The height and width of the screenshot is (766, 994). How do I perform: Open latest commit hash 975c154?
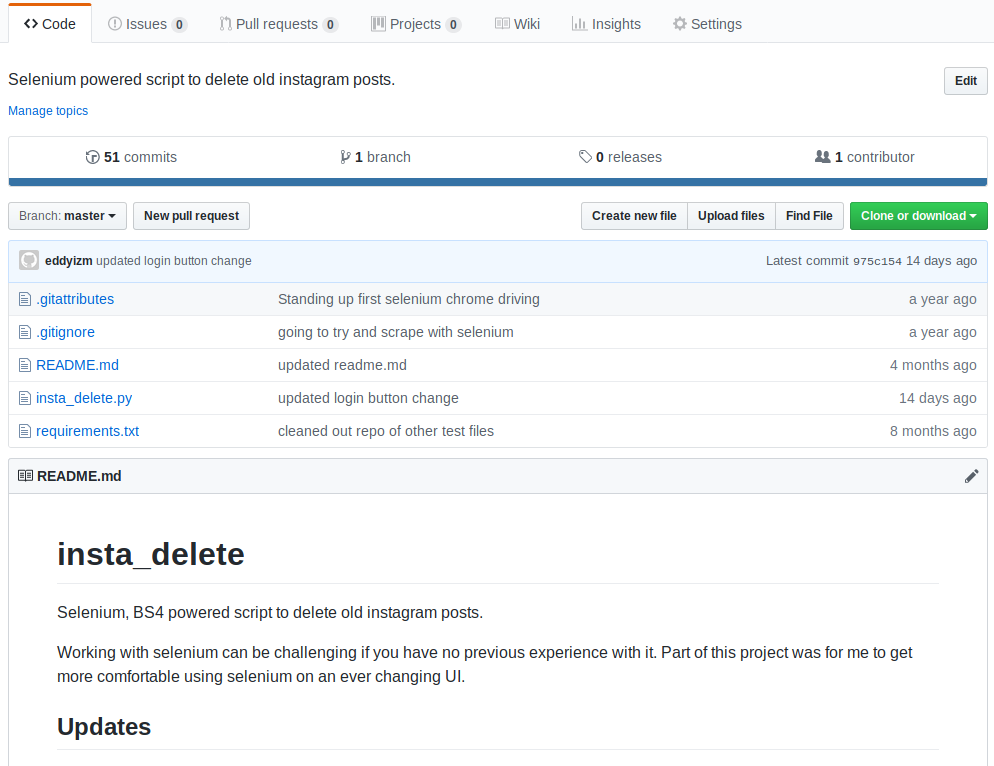[x=877, y=261]
